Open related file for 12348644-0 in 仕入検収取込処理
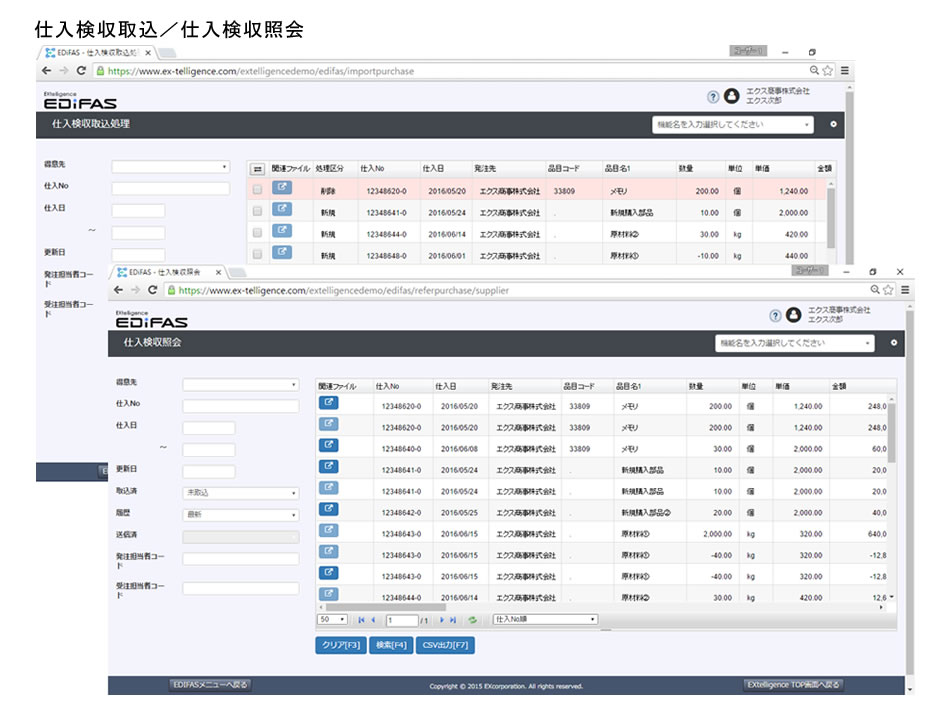The width and height of the screenshot is (945, 710). tap(282, 231)
